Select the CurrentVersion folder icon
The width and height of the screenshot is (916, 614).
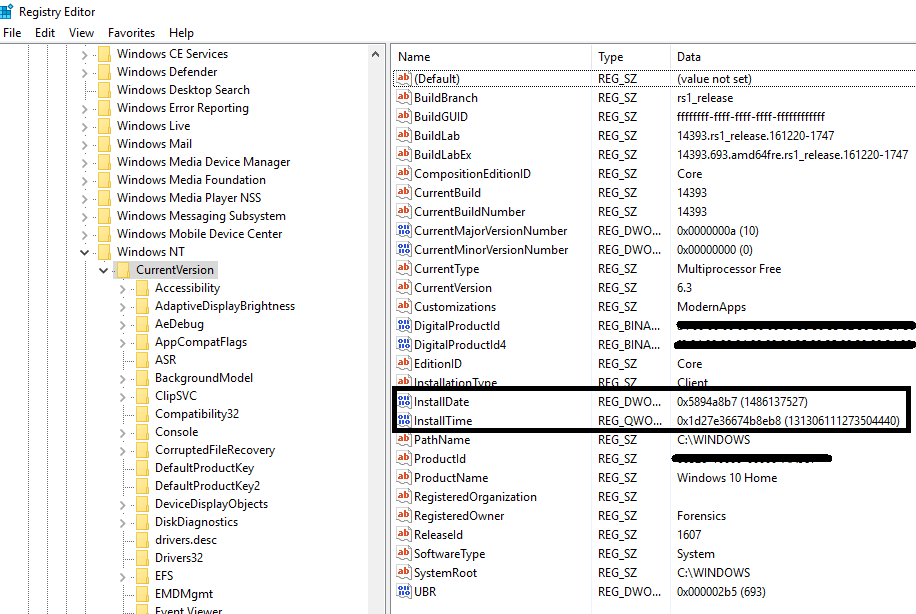pyautogui.click(x=123, y=270)
